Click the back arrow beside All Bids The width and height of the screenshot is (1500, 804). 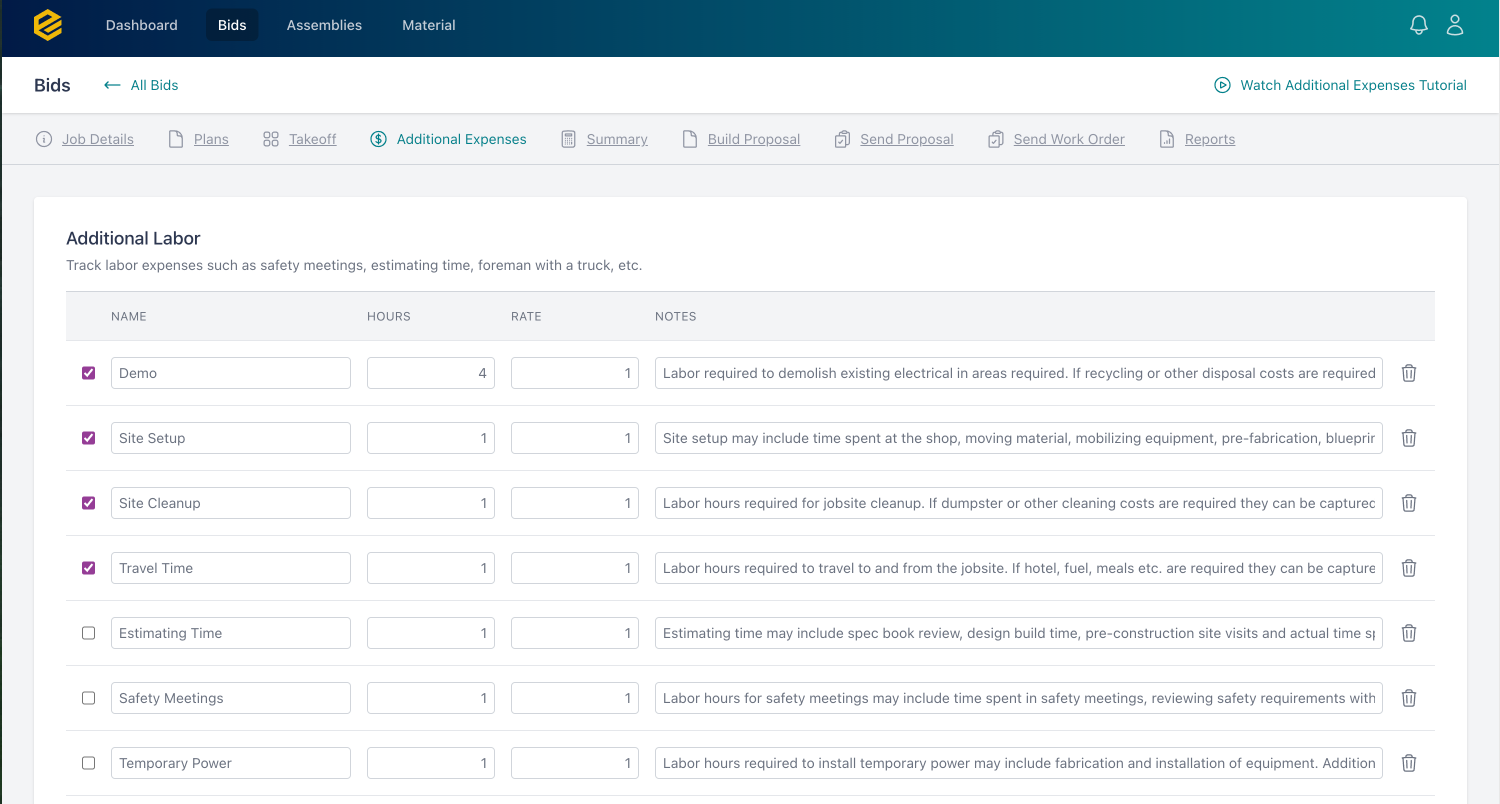(112, 85)
